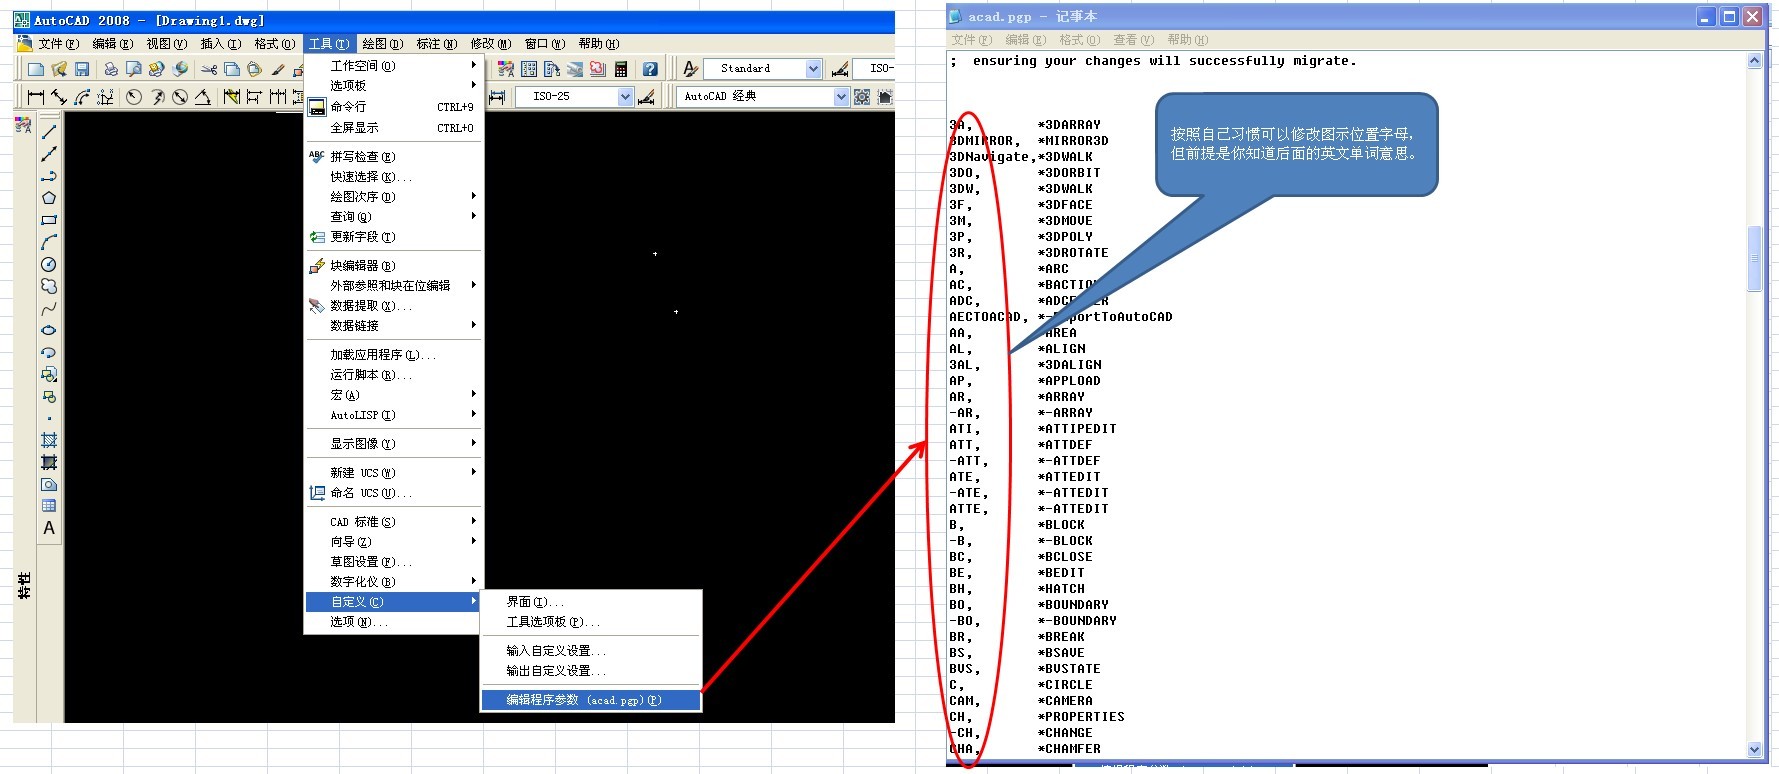Click the New drawing icon in the toolbar
1779x774 pixels.
[x=36, y=69]
